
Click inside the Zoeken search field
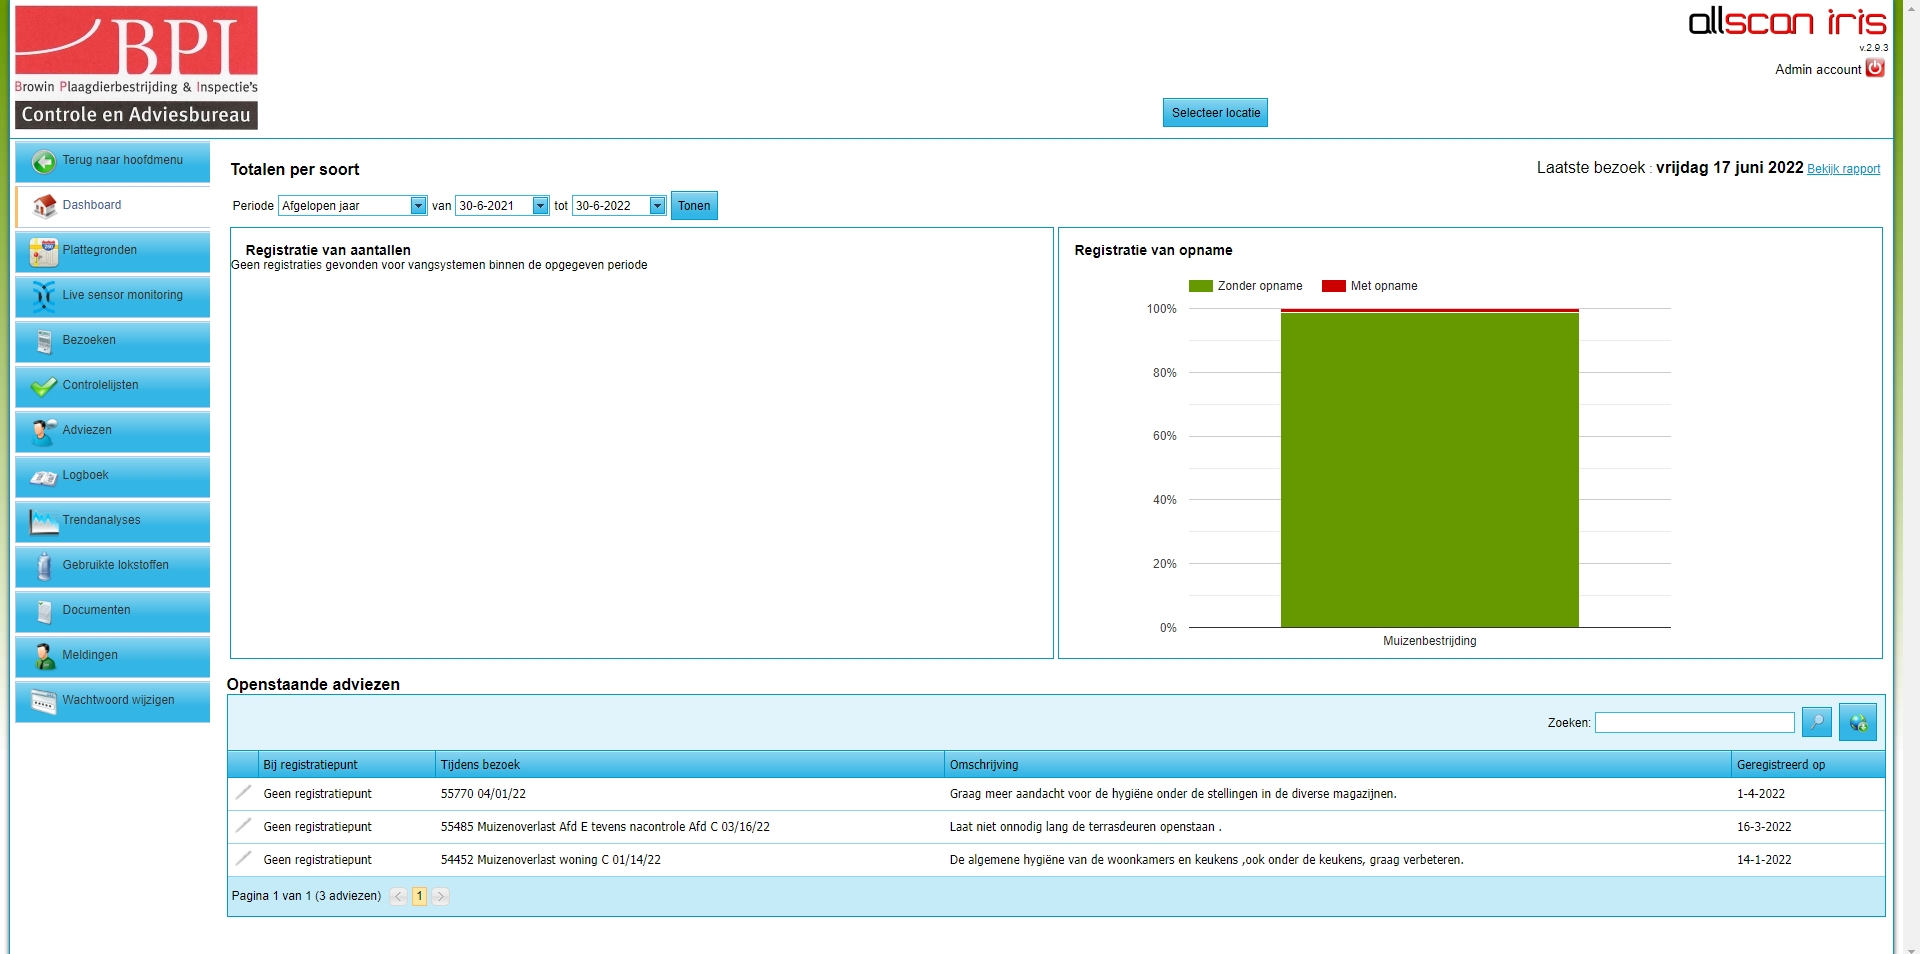point(1694,721)
